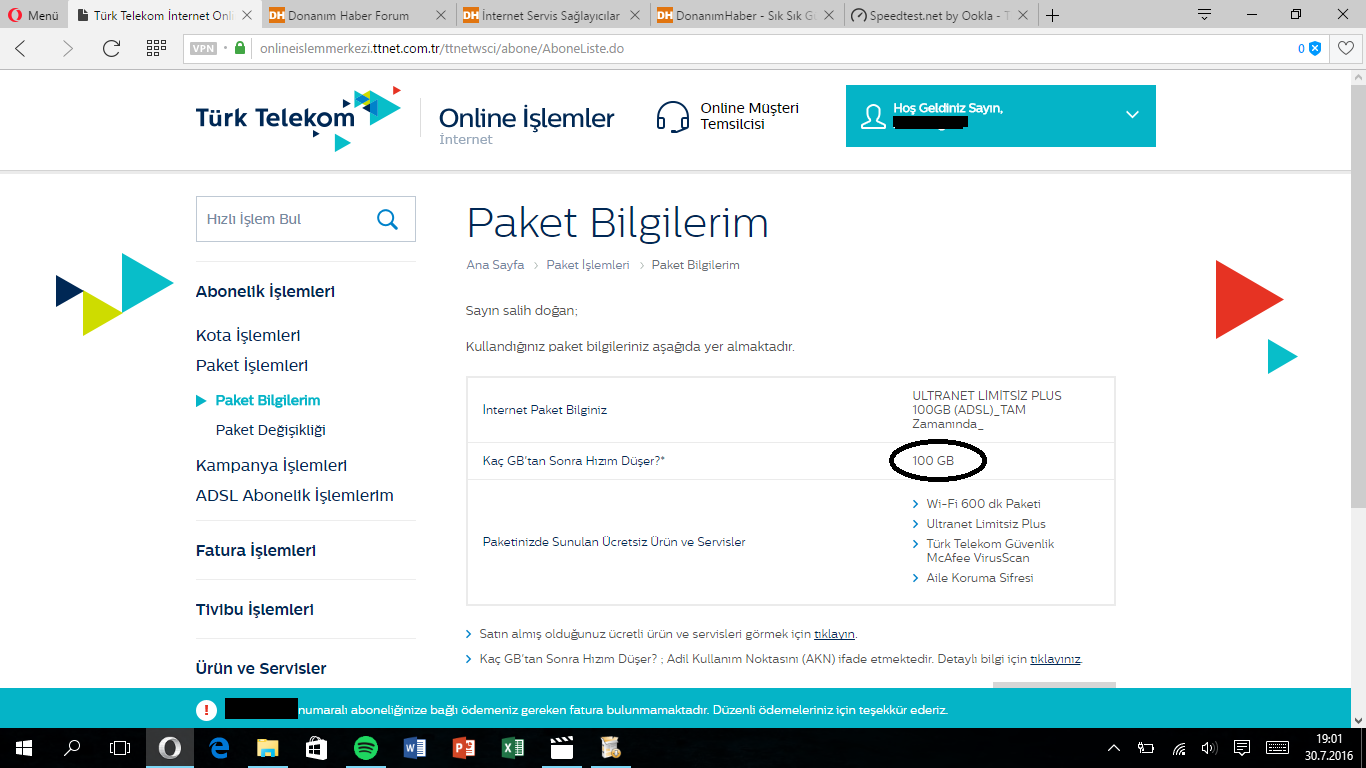Image resolution: width=1366 pixels, height=768 pixels.
Task: Click the 100 GB quota value
Action: [933, 461]
